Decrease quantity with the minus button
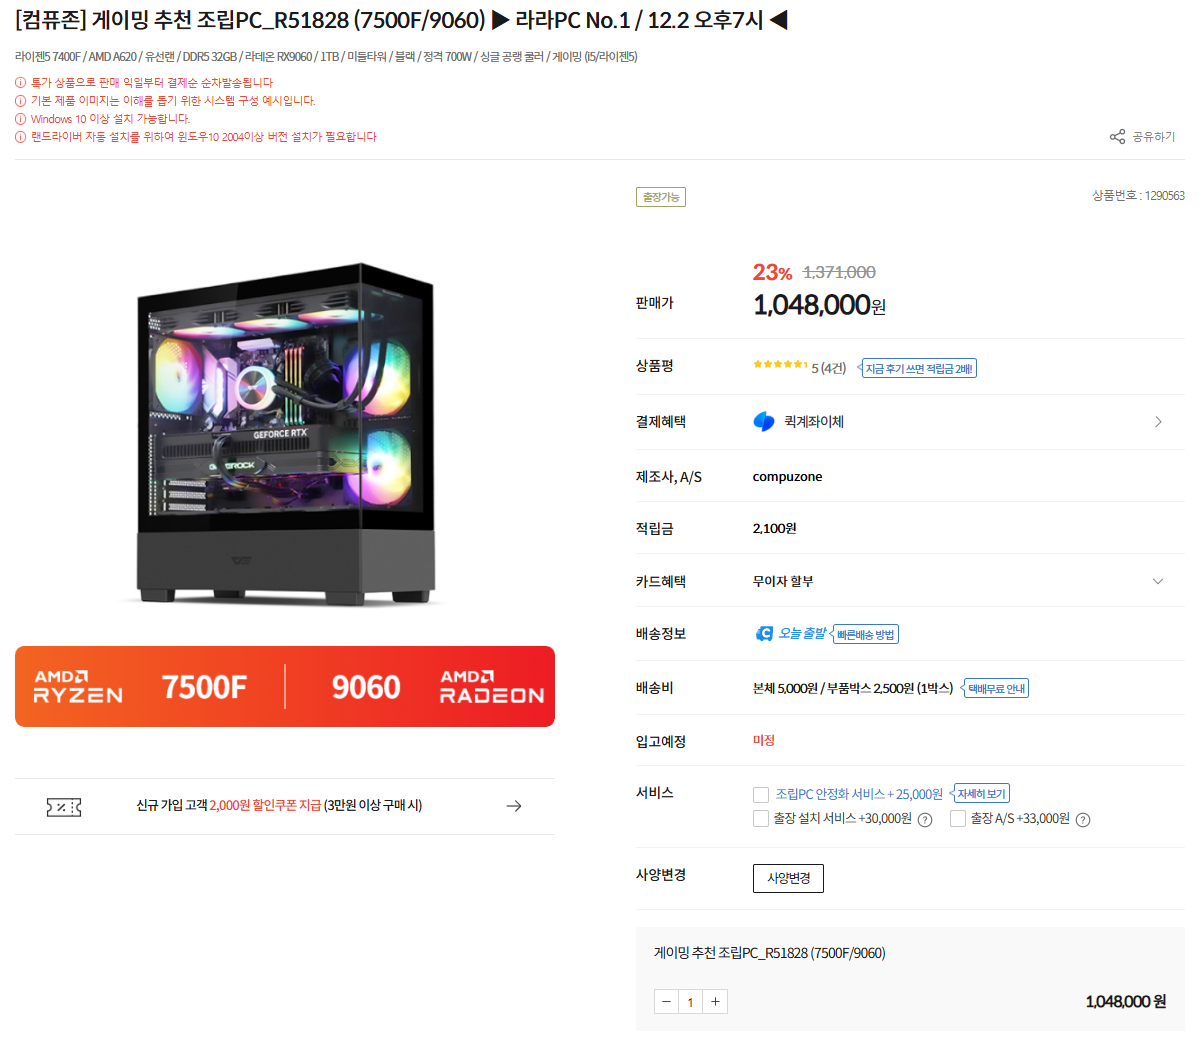Screen dimensions: 1202x1052 point(666,1002)
